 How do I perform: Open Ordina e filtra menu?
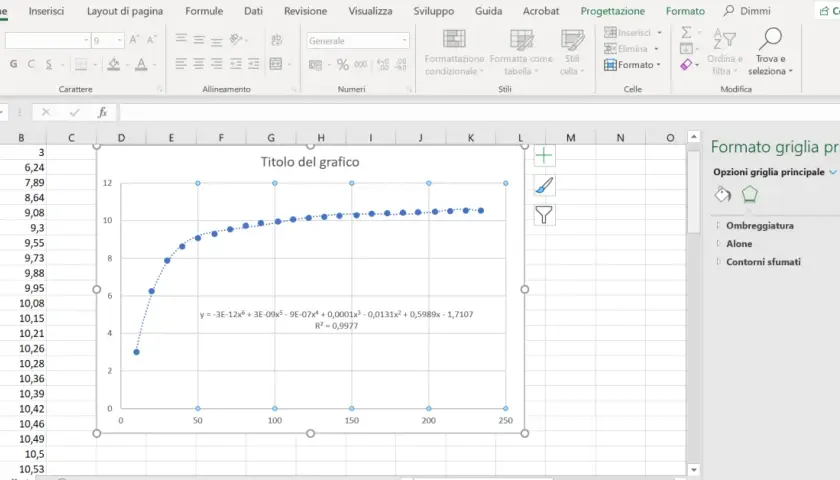[x=724, y=52]
